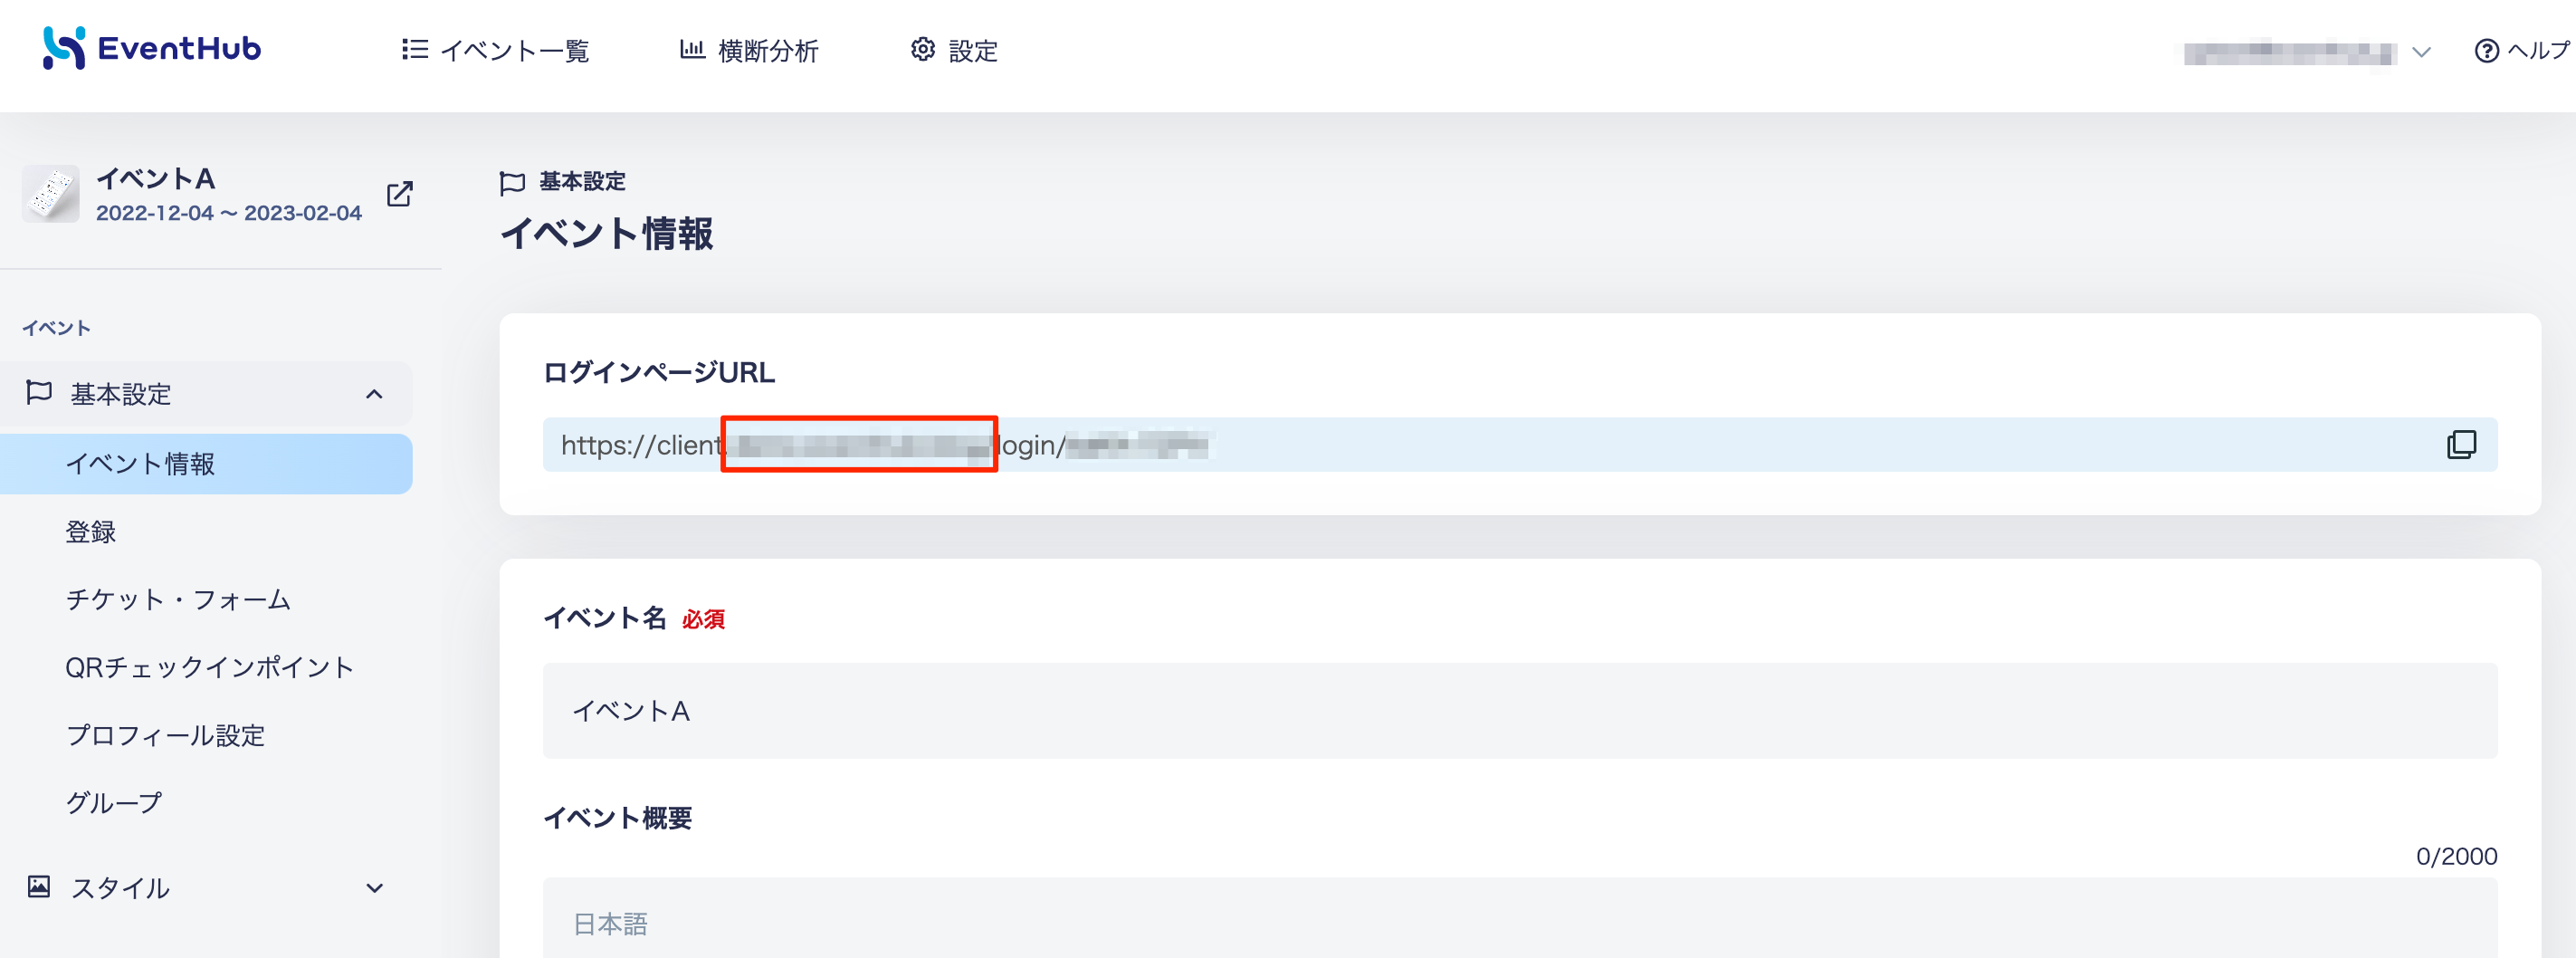Screen dimensions: 2576x958
Task: Select イベント情報 in the sidebar
Action: (x=140, y=464)
